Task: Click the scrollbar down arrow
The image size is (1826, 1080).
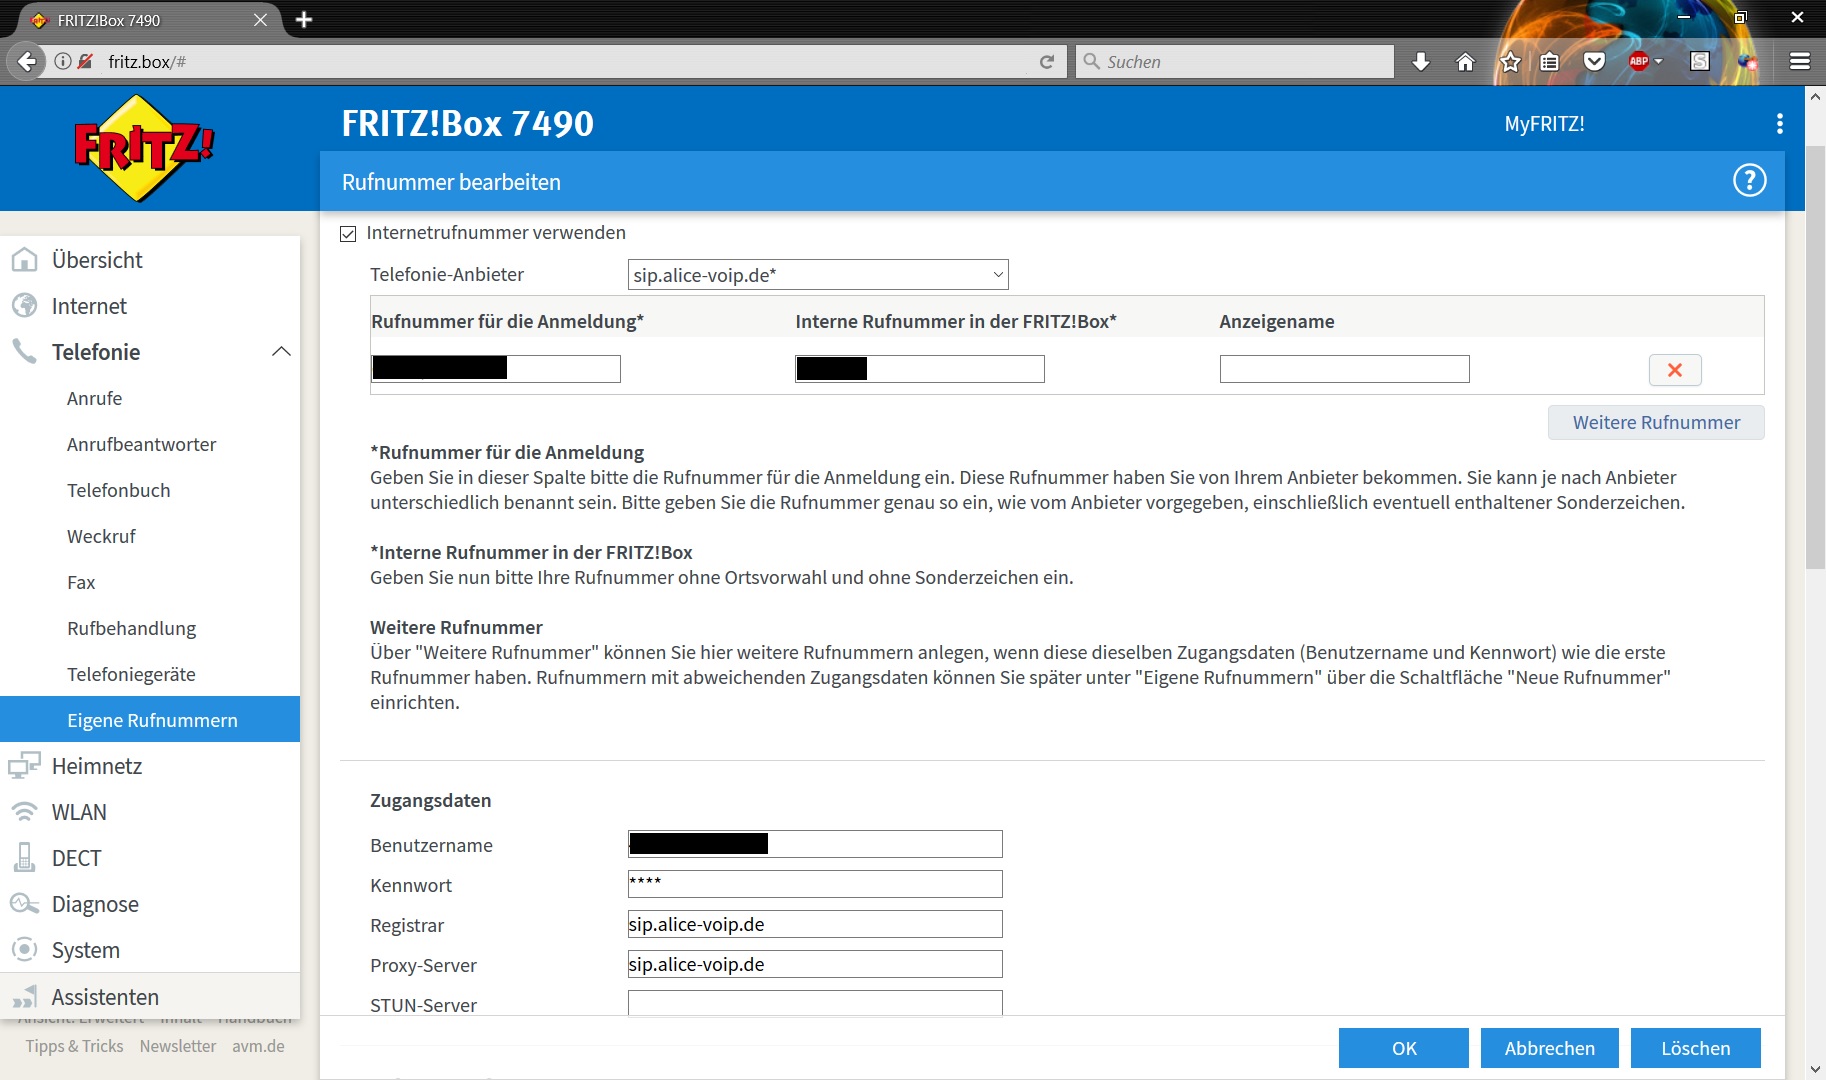Action: click(1815, 1069)
